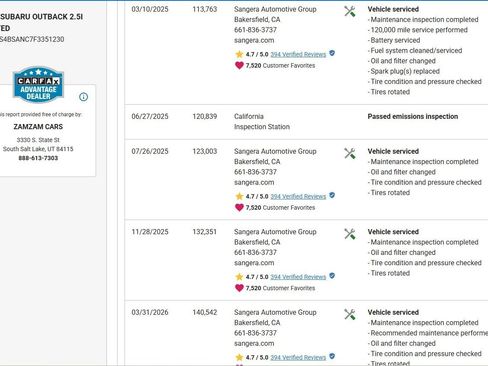Click wrench icon for 03/10/2025 service
The height and width of the screenshot is (366, 488).
[x=350, y=11]
